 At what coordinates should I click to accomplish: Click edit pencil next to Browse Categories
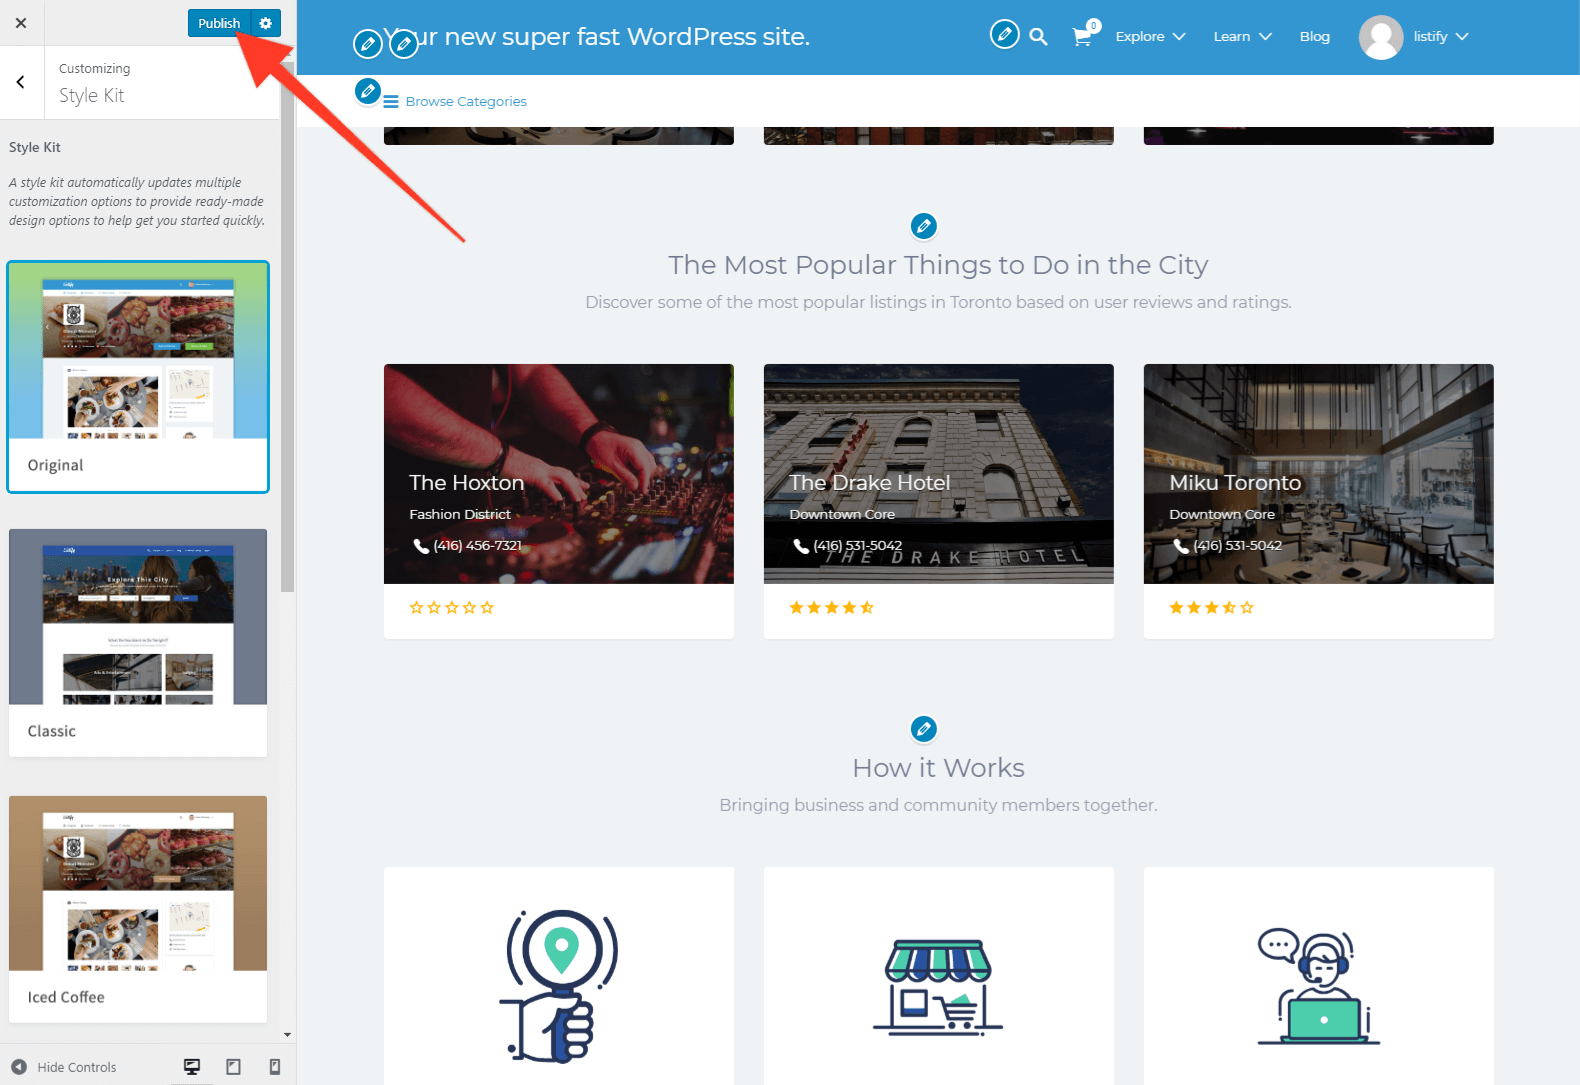tap(368, 91)
